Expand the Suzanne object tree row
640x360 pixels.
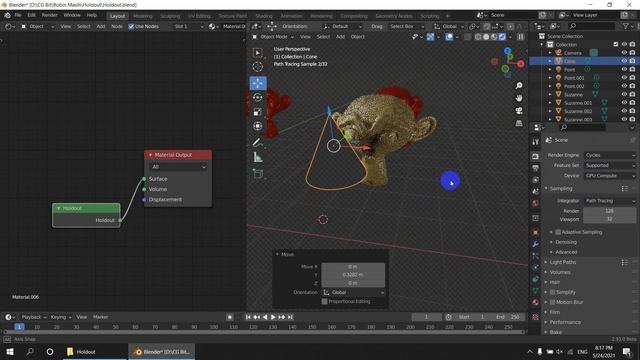(550, 95)
